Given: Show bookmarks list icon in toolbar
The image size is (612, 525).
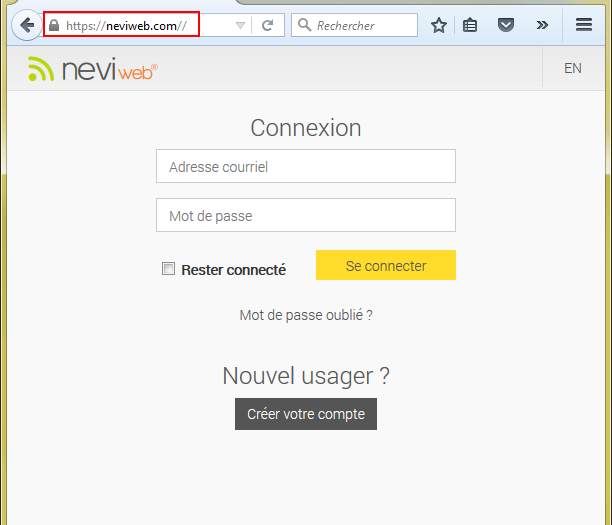Looking at the screenshot, I should 470,26.
